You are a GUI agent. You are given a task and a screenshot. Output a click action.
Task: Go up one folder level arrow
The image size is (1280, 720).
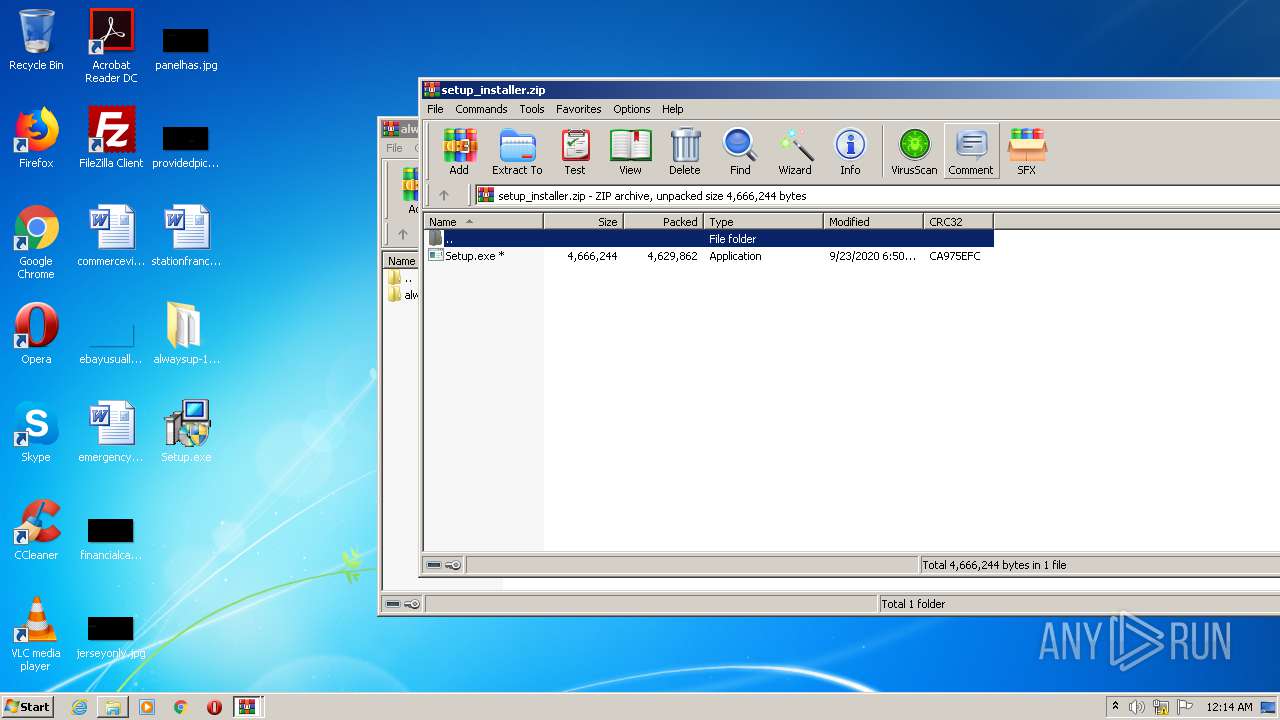[444, 196]
